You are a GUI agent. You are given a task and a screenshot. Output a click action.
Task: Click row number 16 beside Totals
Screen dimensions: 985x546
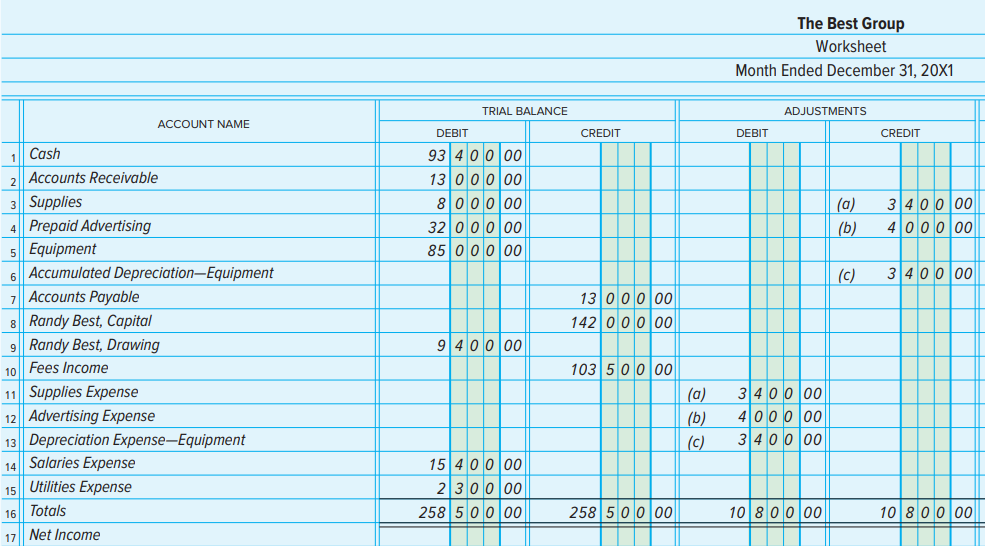(11, 514)
